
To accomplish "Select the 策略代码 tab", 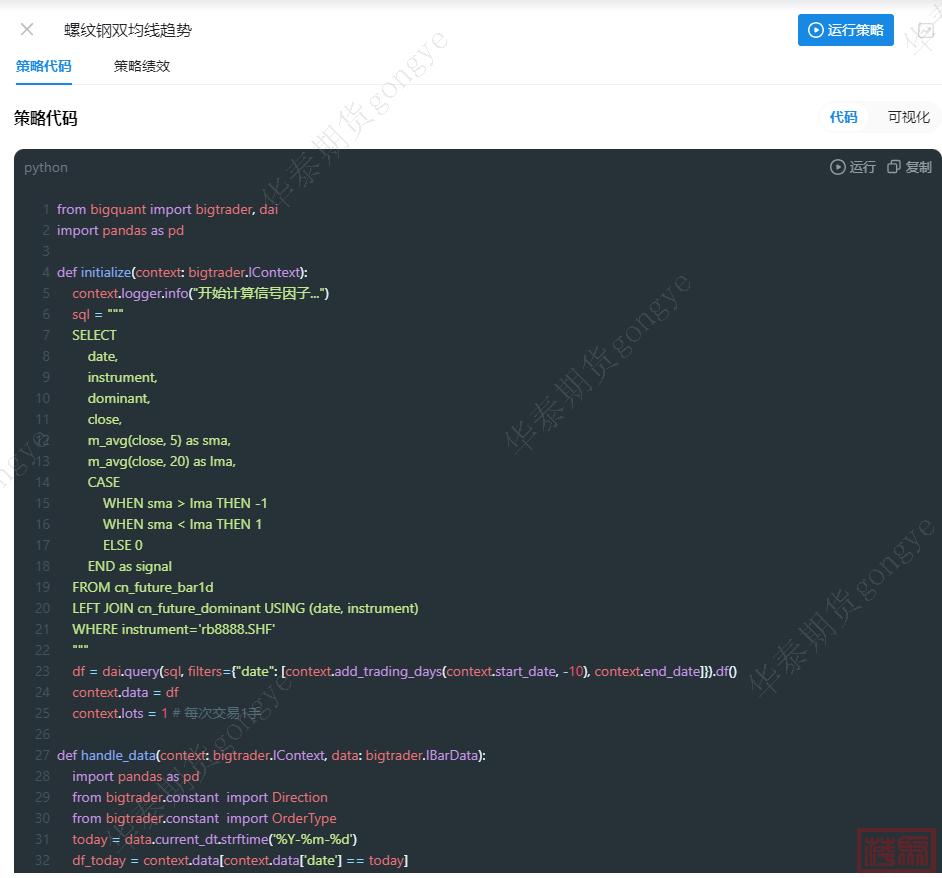I will pyautogui.click(x=44, y=66).
